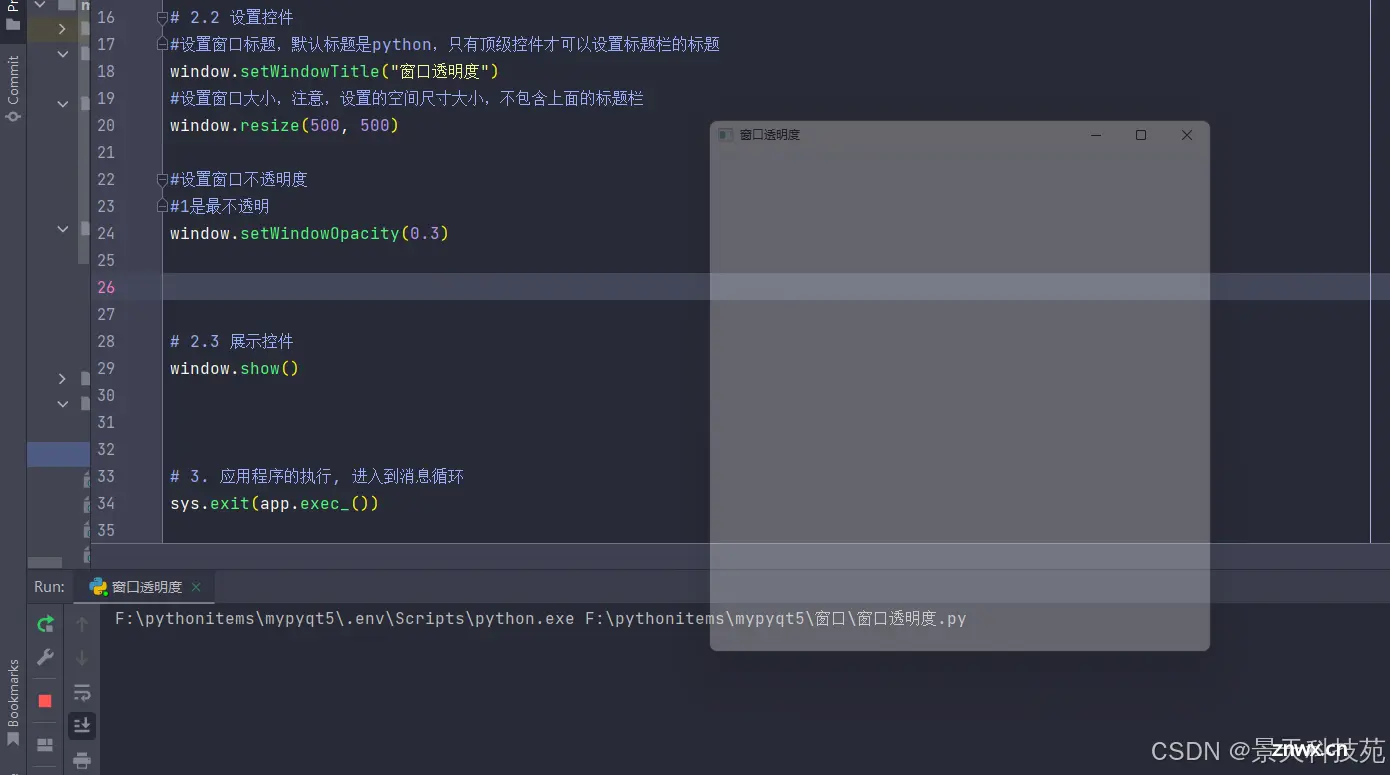The image size is (1390, 775).
Task: Stop the running process with red square
Action: (x=45, y=701)
